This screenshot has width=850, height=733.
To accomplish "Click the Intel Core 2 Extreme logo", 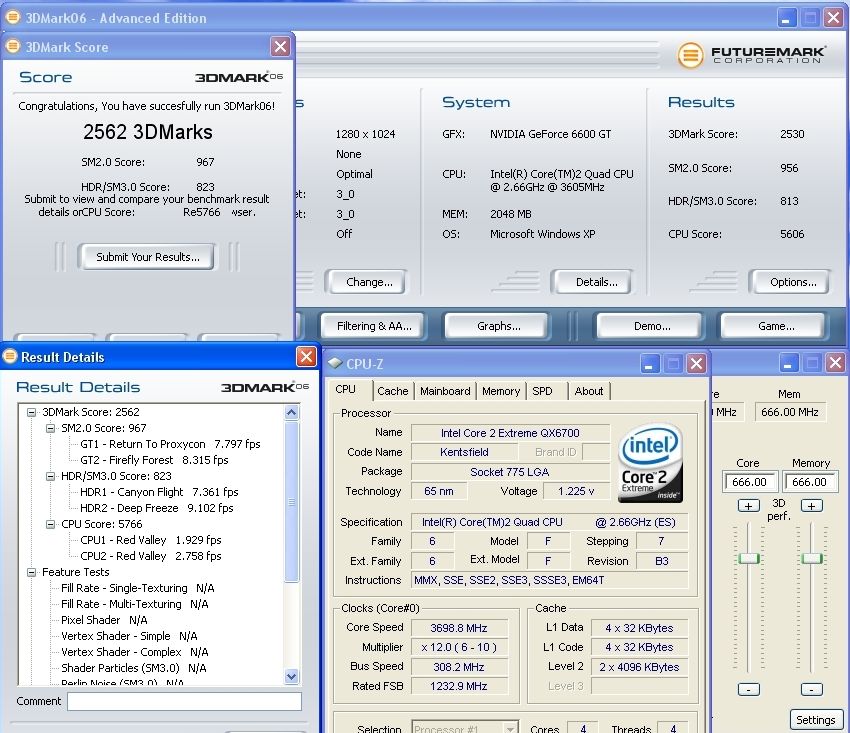I will 650,463.
